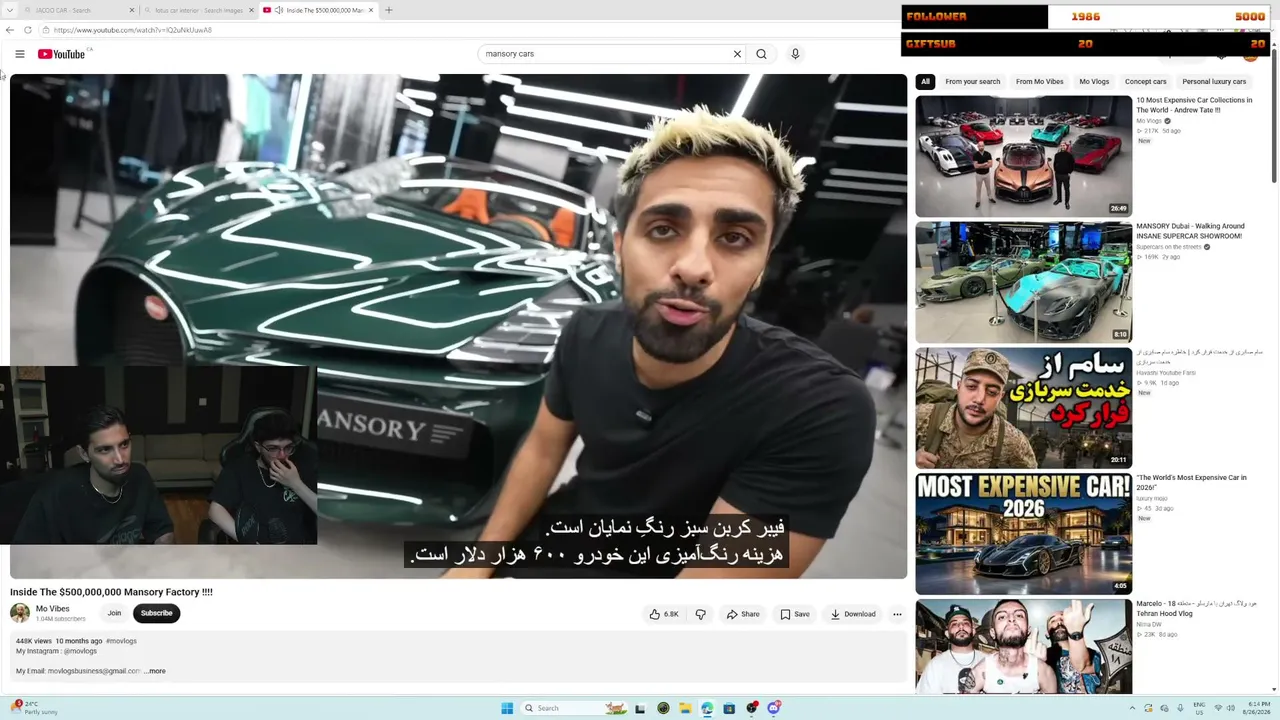Image resolution: width=1280 pixels, height=720 pixels.
Task: Open the 'Most Expensive Car 2026' thumbnail
Action: [x=1023, y=534]
